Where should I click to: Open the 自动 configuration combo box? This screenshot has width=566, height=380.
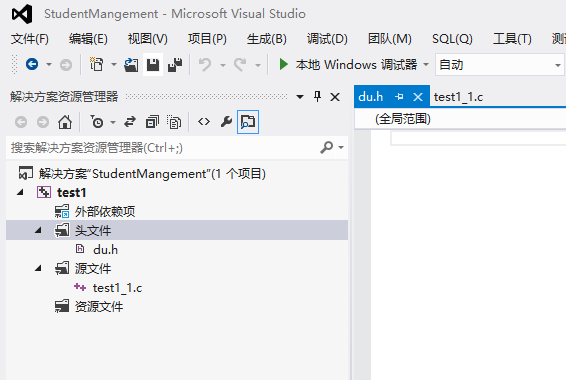[x=500, y=65]
